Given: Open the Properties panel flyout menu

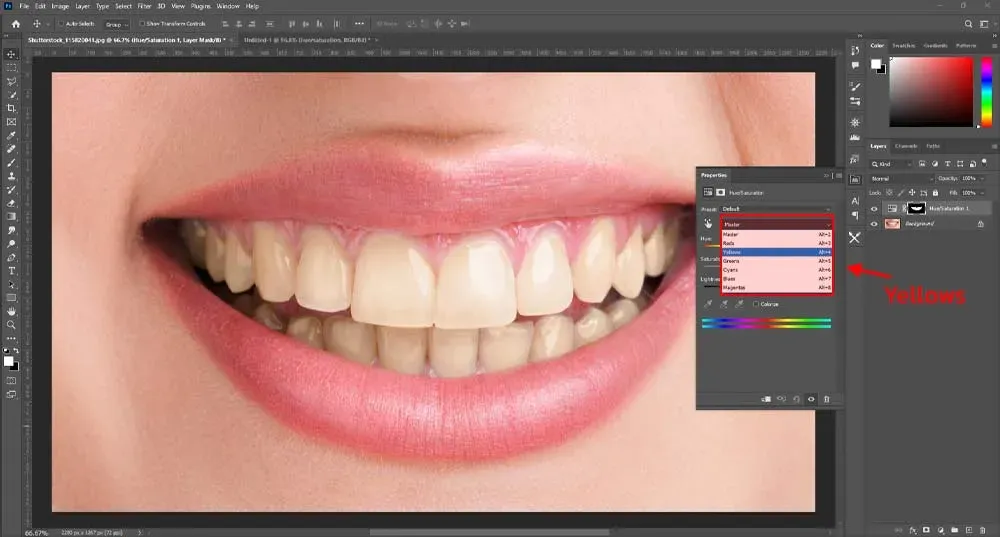Looking at the screenshot, I should pyautogui.click(x=839, y=175).
